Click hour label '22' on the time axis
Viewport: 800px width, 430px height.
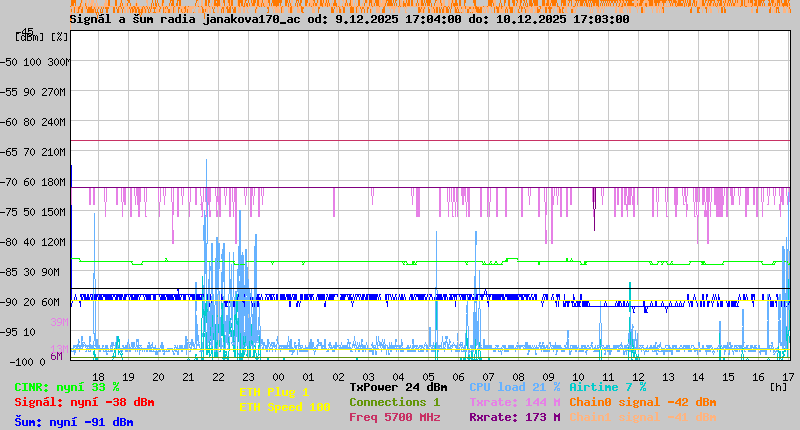point(218,377)
